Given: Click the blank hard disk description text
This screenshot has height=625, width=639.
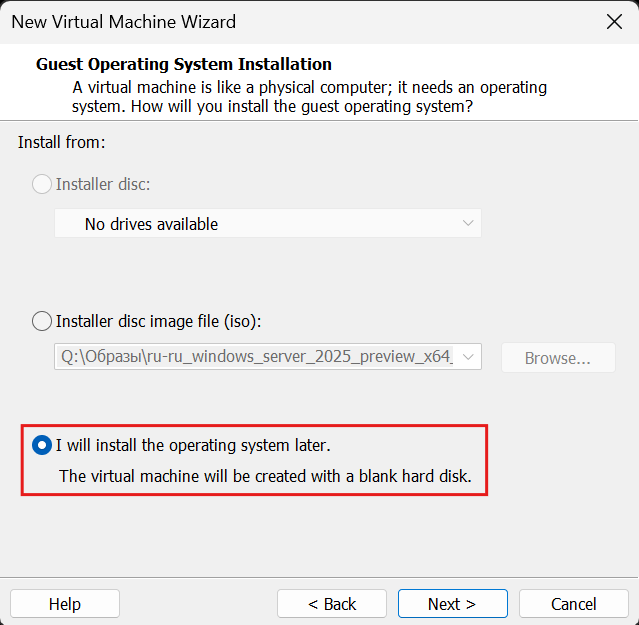Looking at the screenshot, I should [265, 475].
